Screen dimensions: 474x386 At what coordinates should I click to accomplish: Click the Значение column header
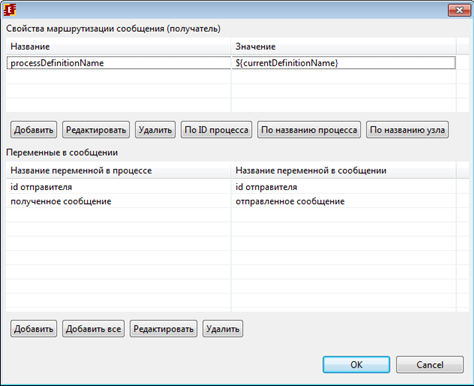click(344, 46)
